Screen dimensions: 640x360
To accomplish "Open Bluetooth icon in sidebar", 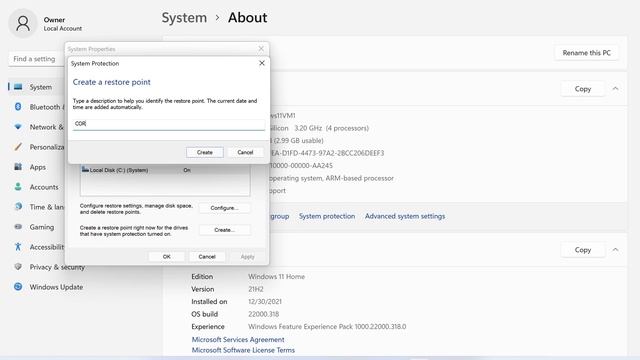I will [x=18, y=107].
